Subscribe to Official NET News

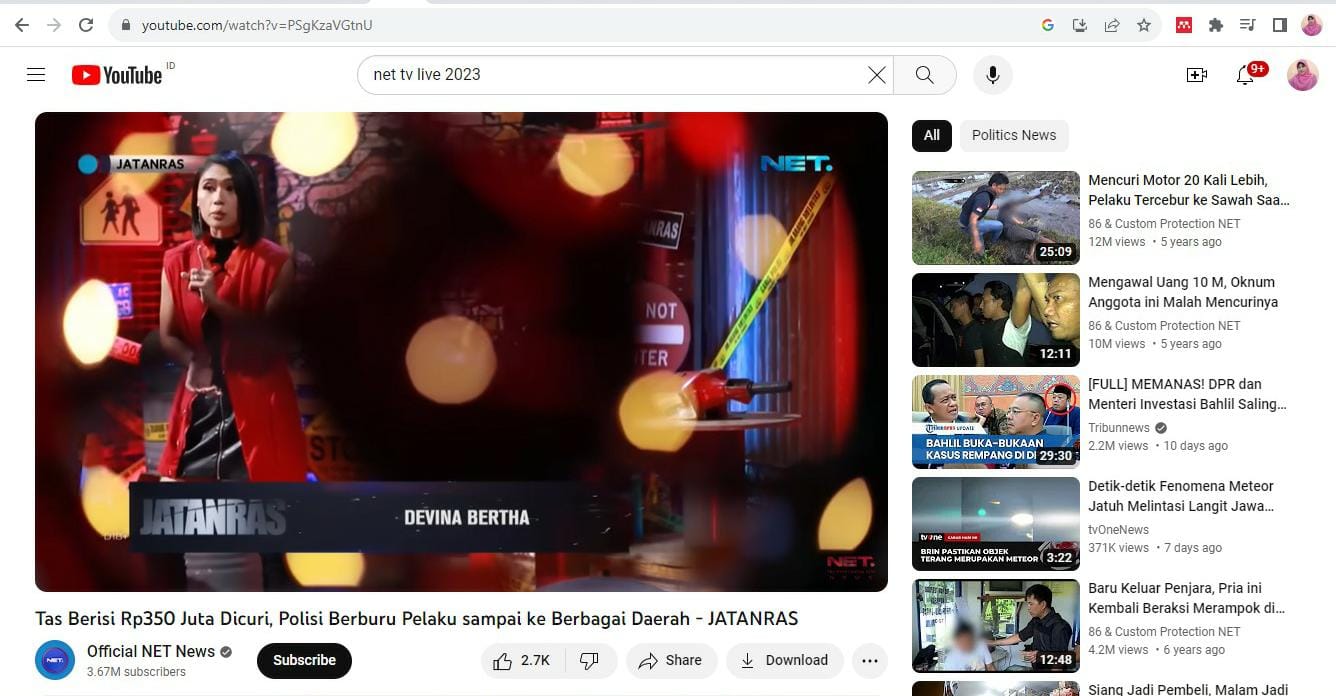(x=305, y=660)
